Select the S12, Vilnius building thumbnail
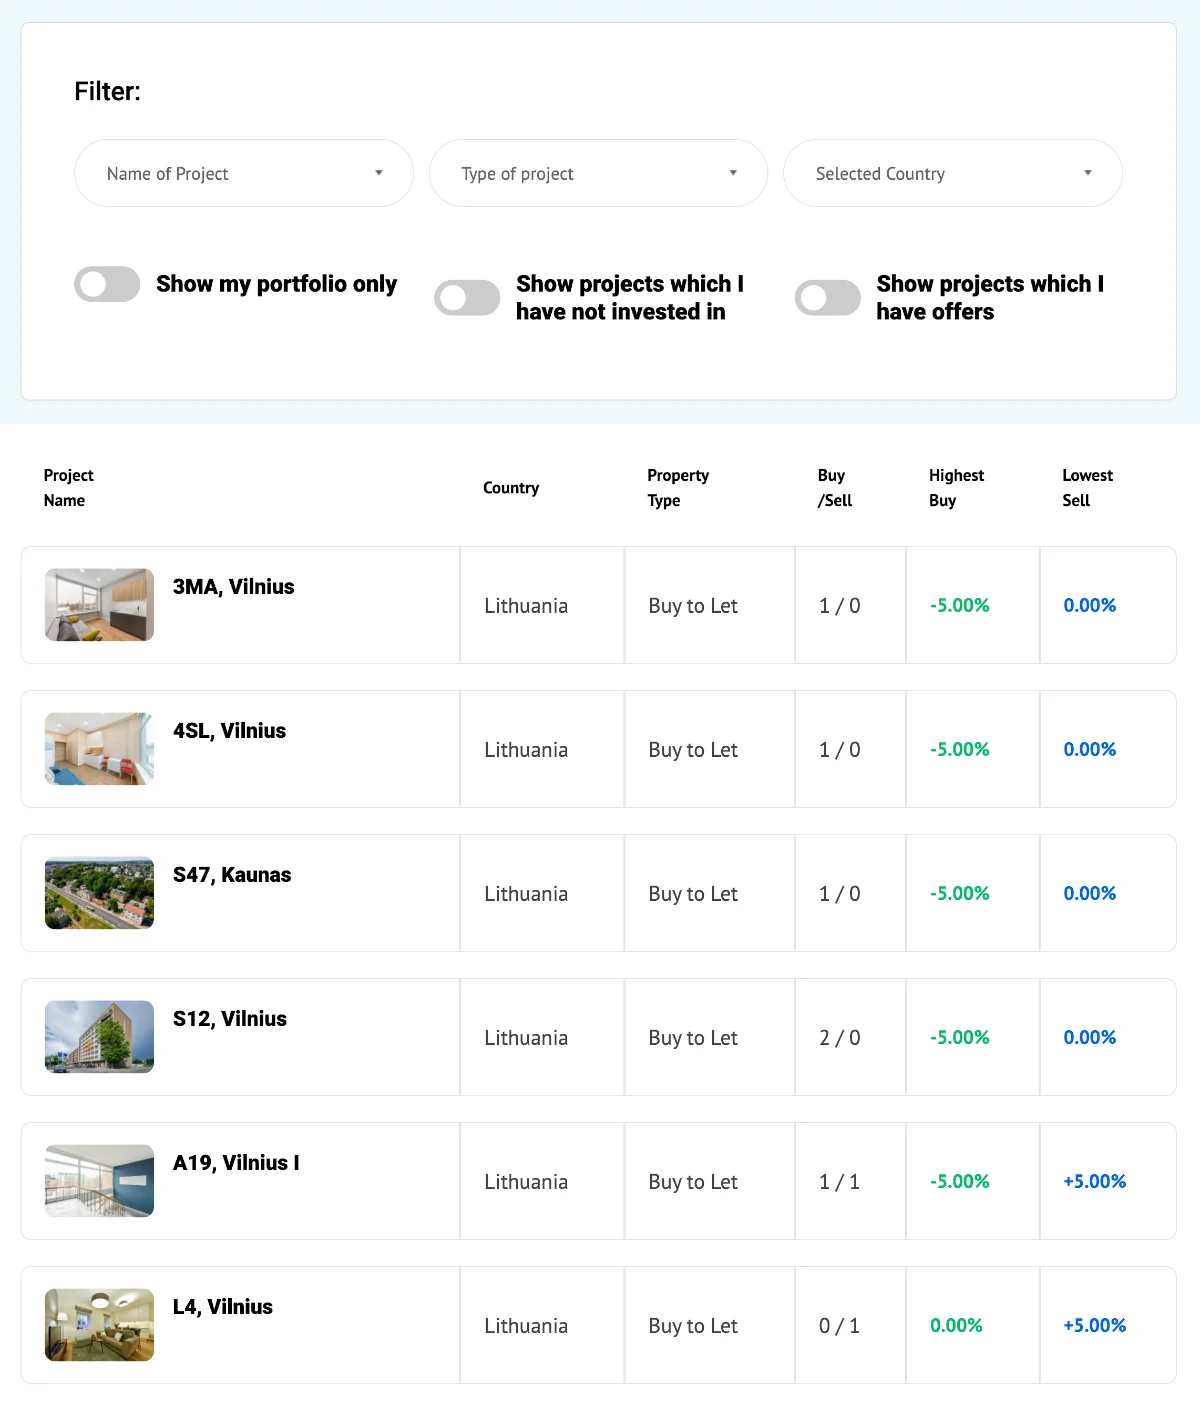The height and width of the screenshot is (1407, 1200). (100, 1037)
